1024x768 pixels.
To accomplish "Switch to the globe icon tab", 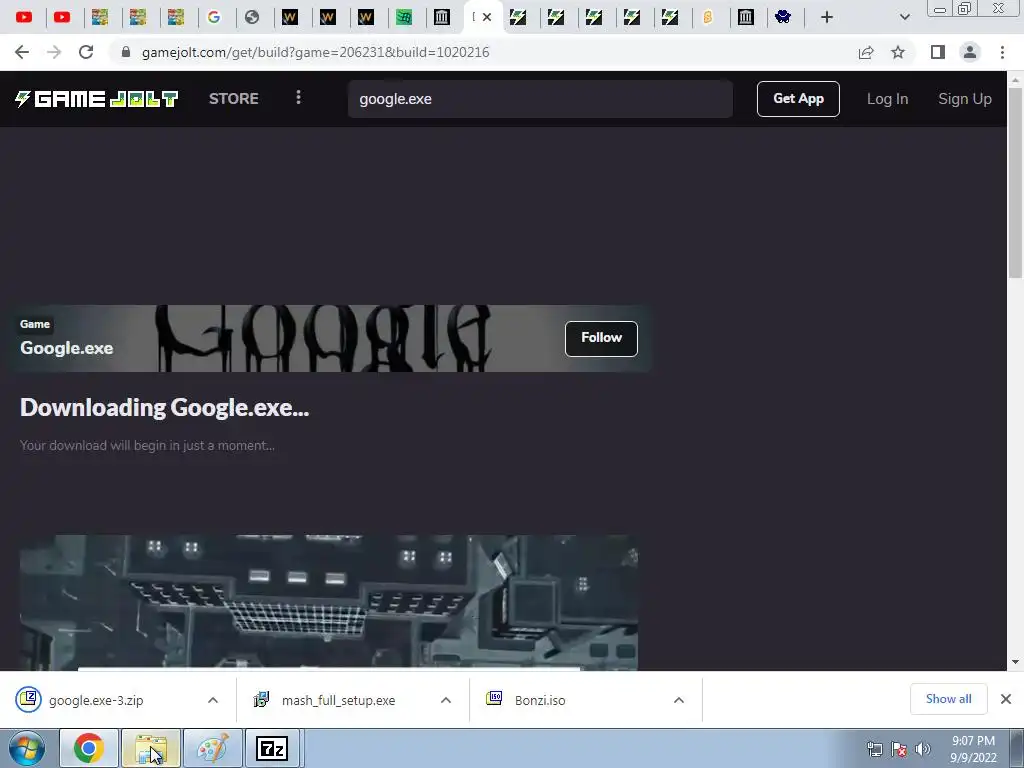I will click(x=252, y=18).
